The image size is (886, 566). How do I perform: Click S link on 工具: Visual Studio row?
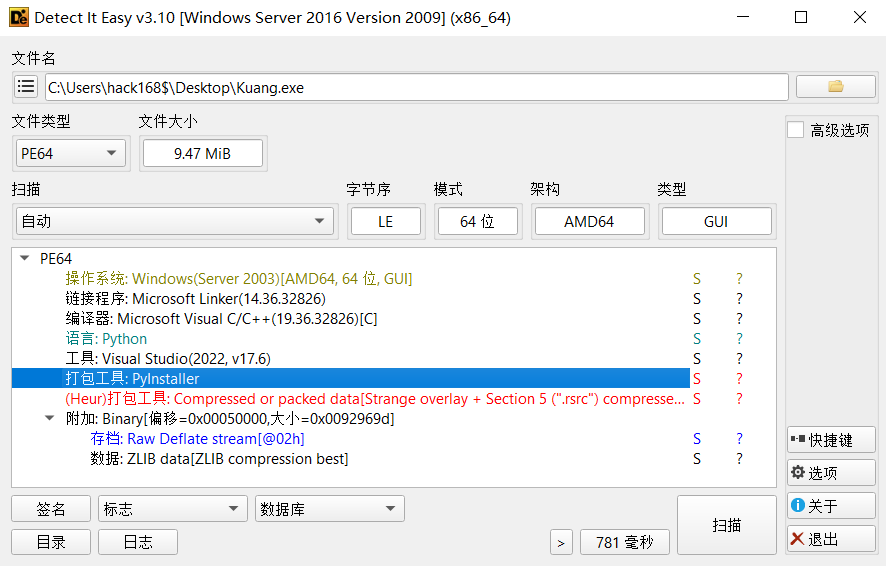[697, 359]
